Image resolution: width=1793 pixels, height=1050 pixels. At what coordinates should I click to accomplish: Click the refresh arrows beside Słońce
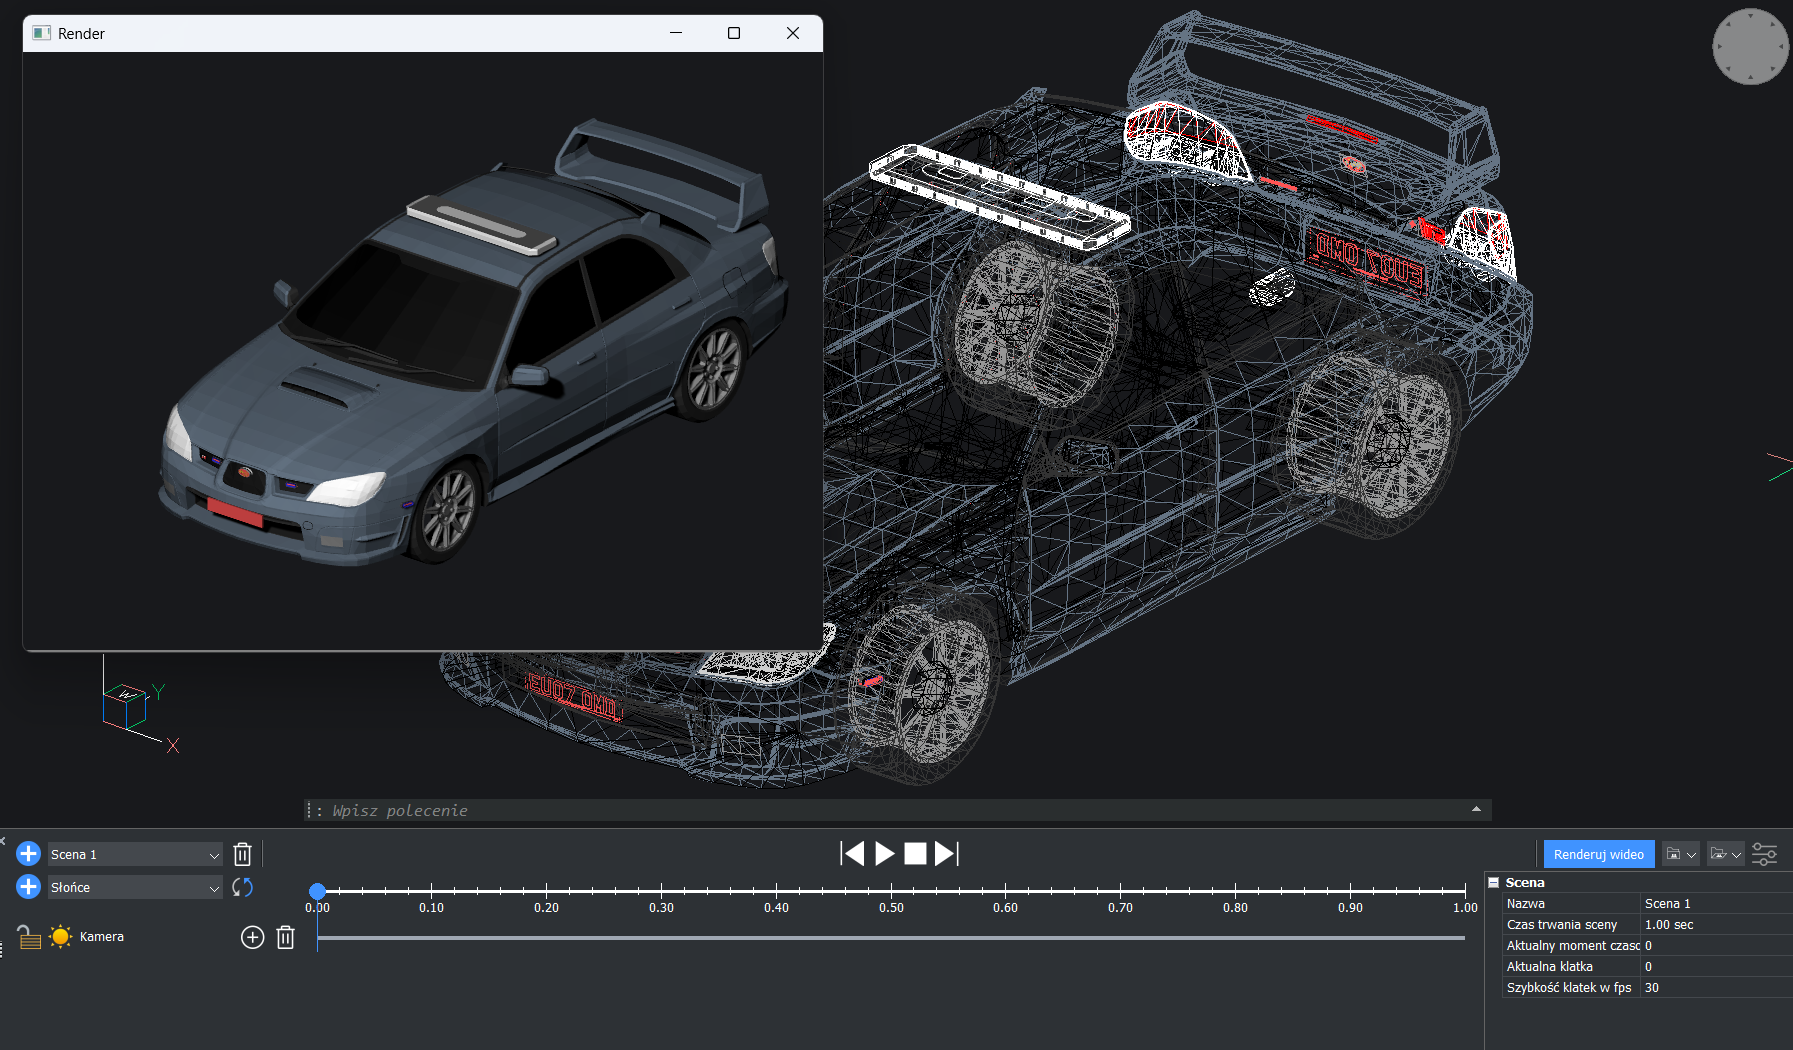coord(242,887)
